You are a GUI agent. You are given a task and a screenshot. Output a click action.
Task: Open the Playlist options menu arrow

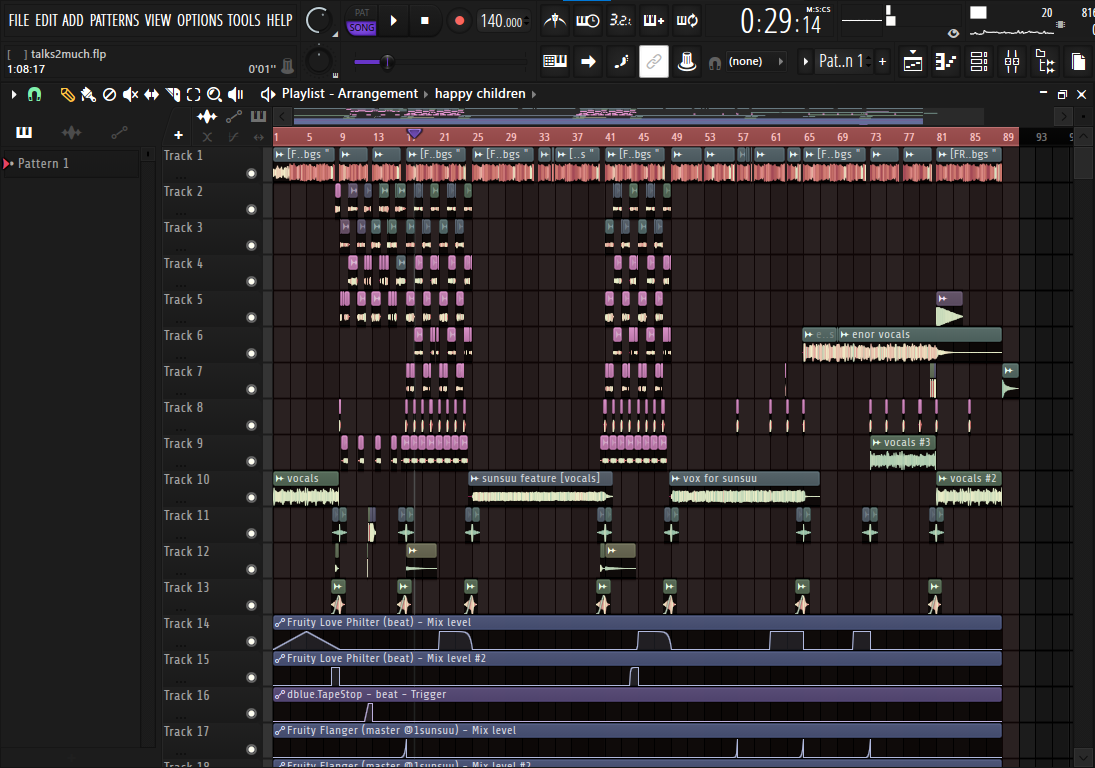point(13,94)
